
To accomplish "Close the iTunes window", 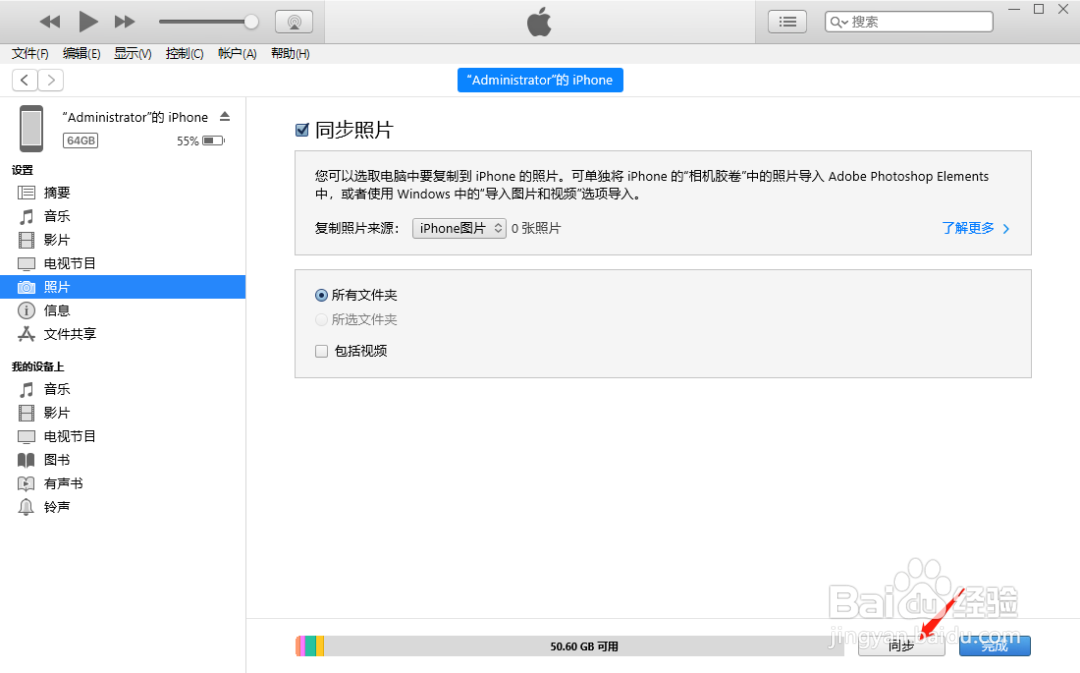I will pos(1063,9).
